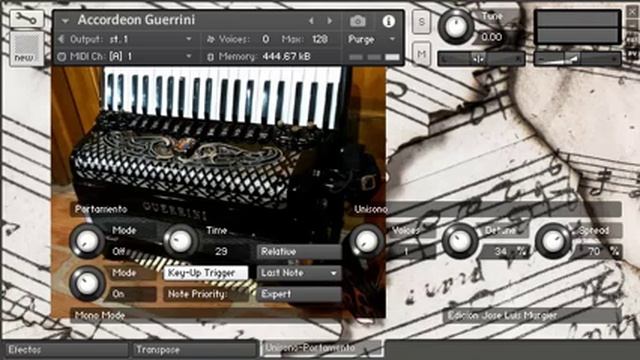Viewport: 640px width, 360px height.
Task: Solo the instrument with S button
Action: 421,21
